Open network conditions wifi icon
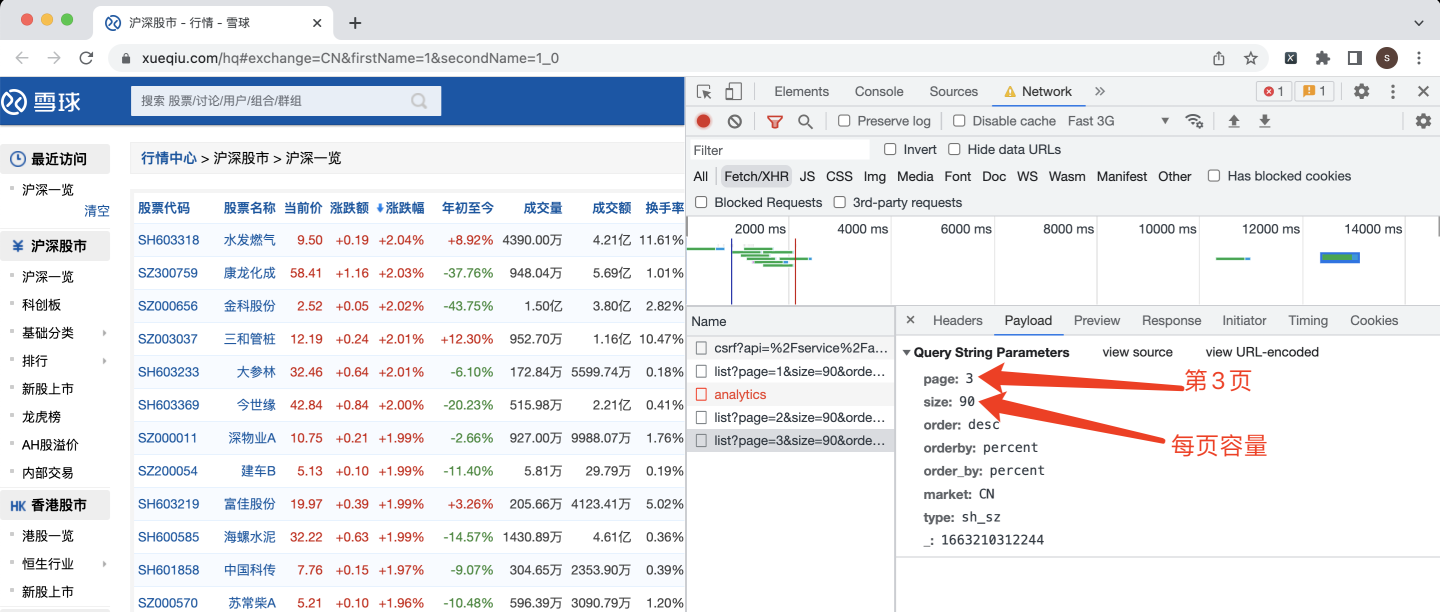Image resolution: width=1440 pixels, height=612 pixels. [1194, 121]
